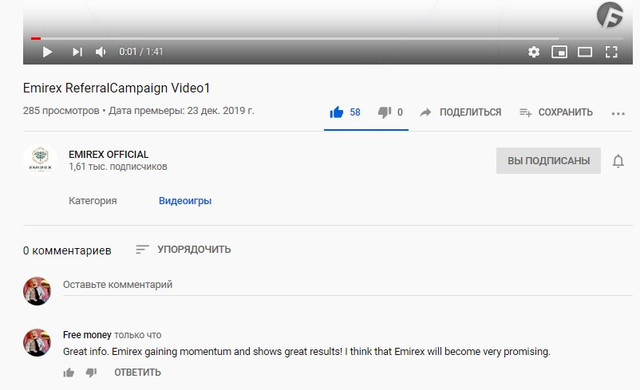Click the Оставьте комментарий input field
This screenshot has width=640, height=390.
click(347, 285)
